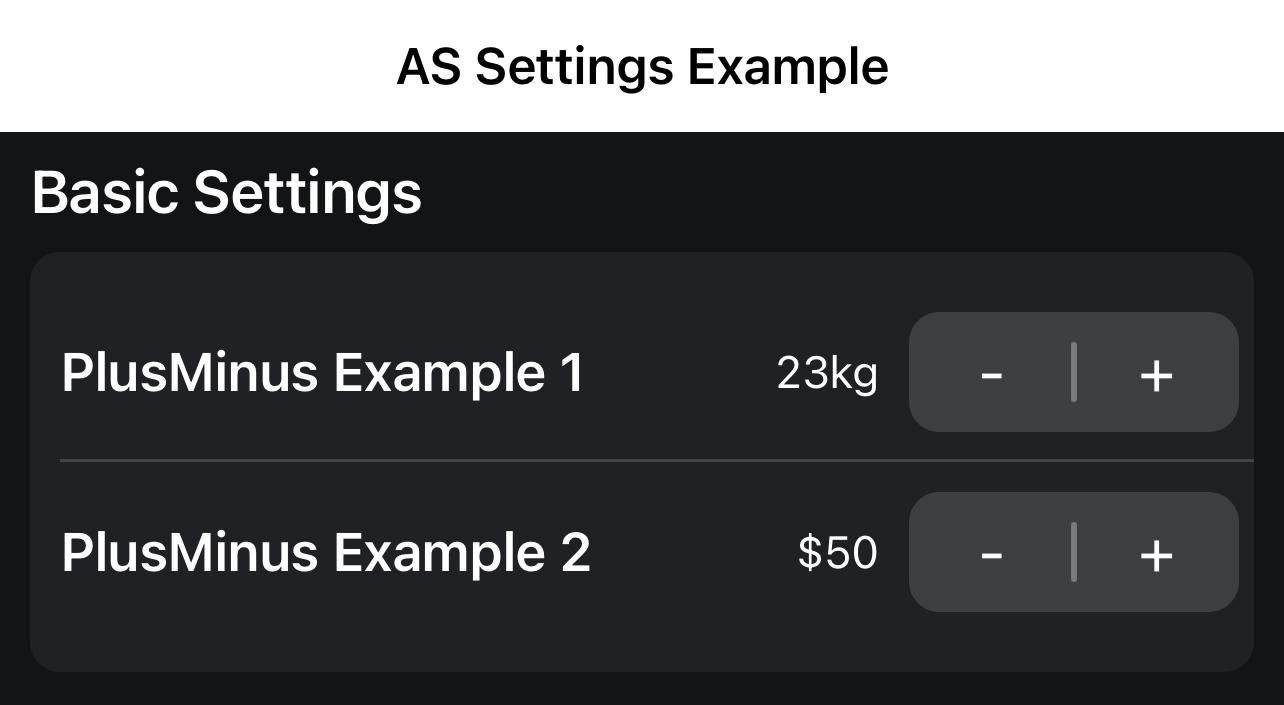This screenshot has height=705, width=1284.
Task: Tap the plus icon beside $50
Action: point(1156,553)
